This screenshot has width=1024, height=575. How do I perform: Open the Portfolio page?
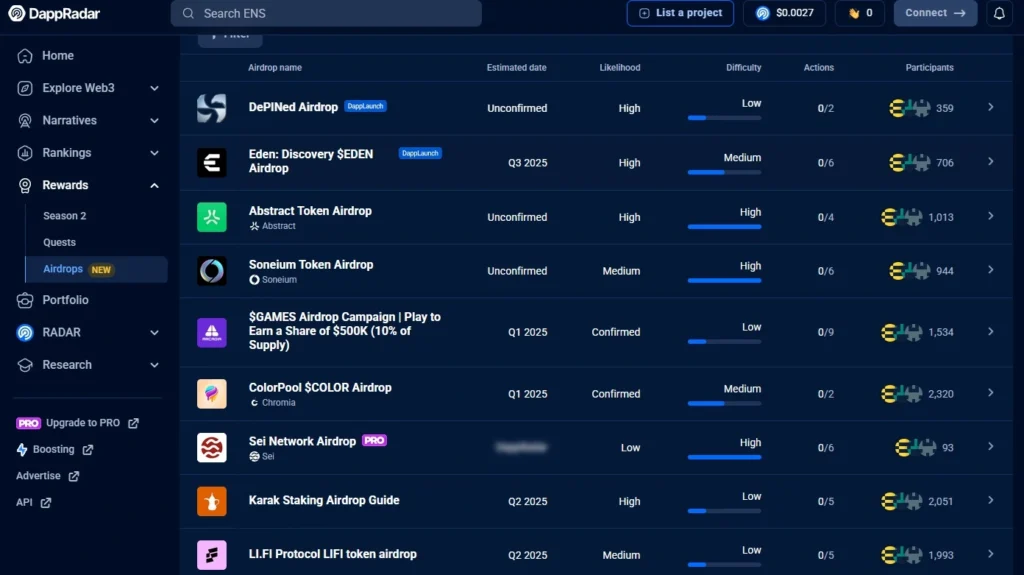(x=65, y=301)
